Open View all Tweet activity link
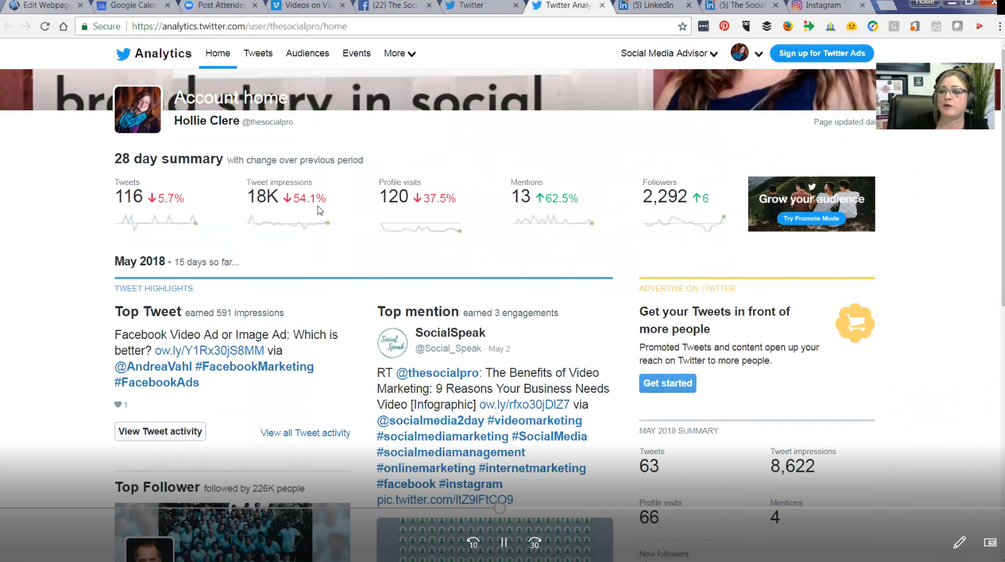Image resolution: width=1005 pixels, height=562 pixels. coord(305,433)
